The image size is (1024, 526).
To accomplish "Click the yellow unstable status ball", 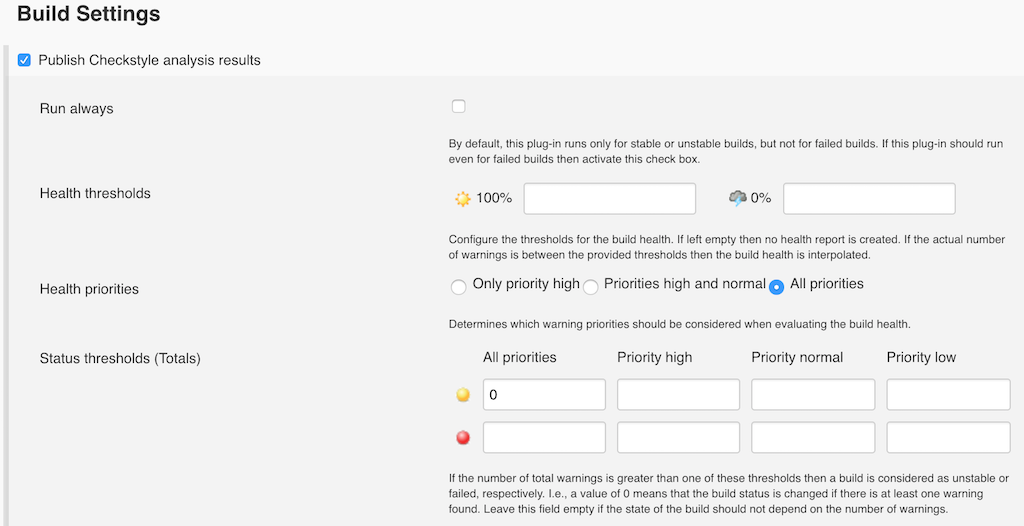I will point(463,395).
